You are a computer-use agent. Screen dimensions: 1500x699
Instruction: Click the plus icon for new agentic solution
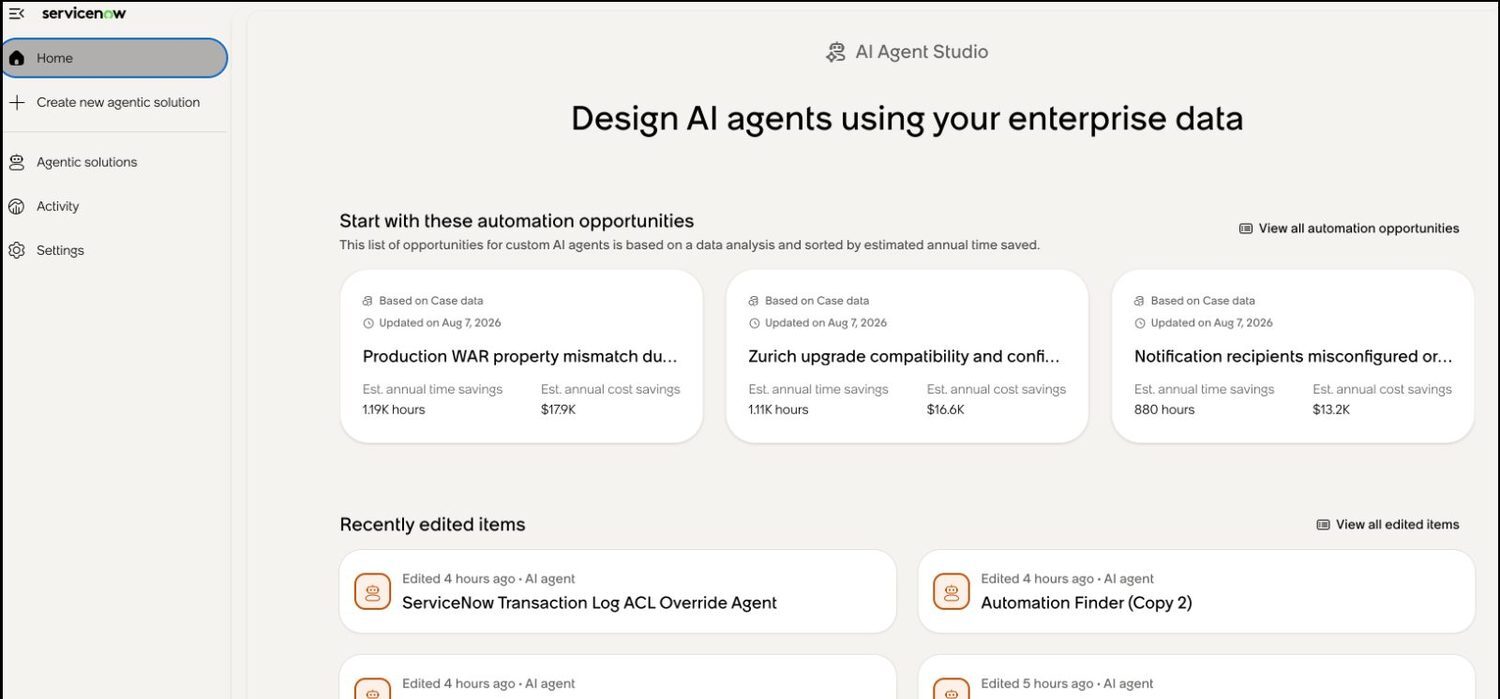(16, 102)
